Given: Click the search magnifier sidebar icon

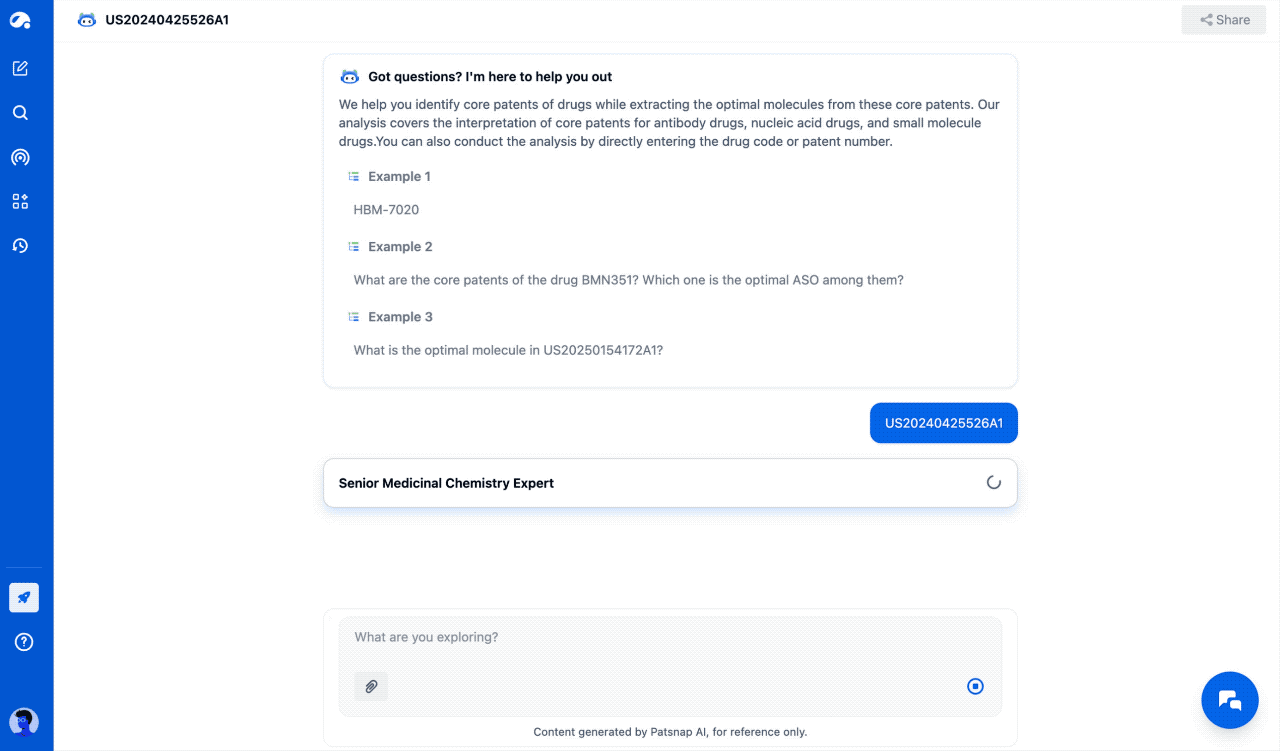Looking at the screenshot, I should point(20,113).
